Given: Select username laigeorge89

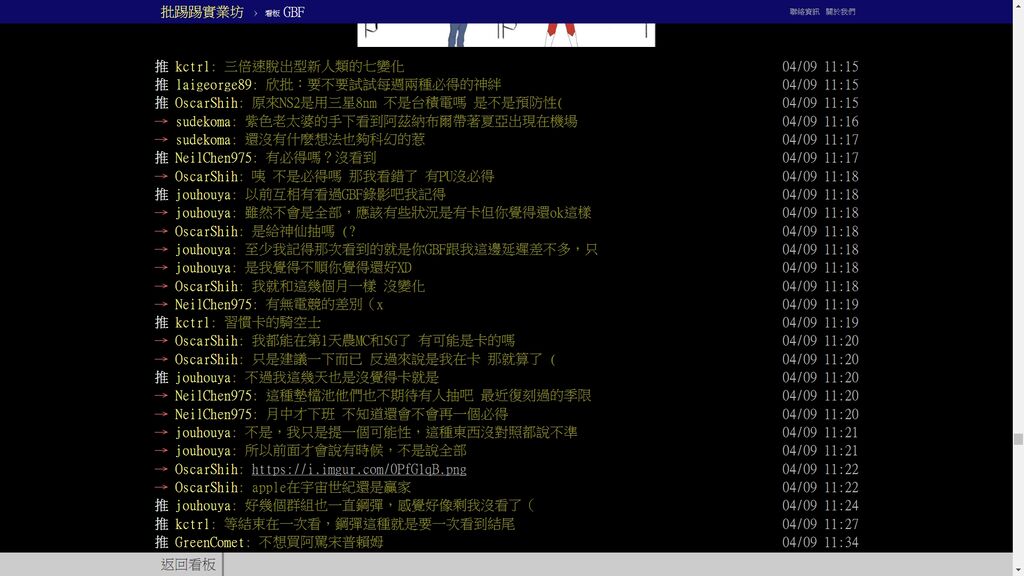Looking at the screenshot, I should 214,85.
